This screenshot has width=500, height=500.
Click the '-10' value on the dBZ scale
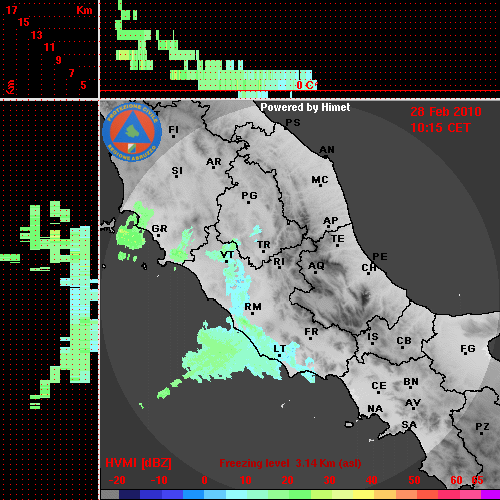[x=159, y=480]
